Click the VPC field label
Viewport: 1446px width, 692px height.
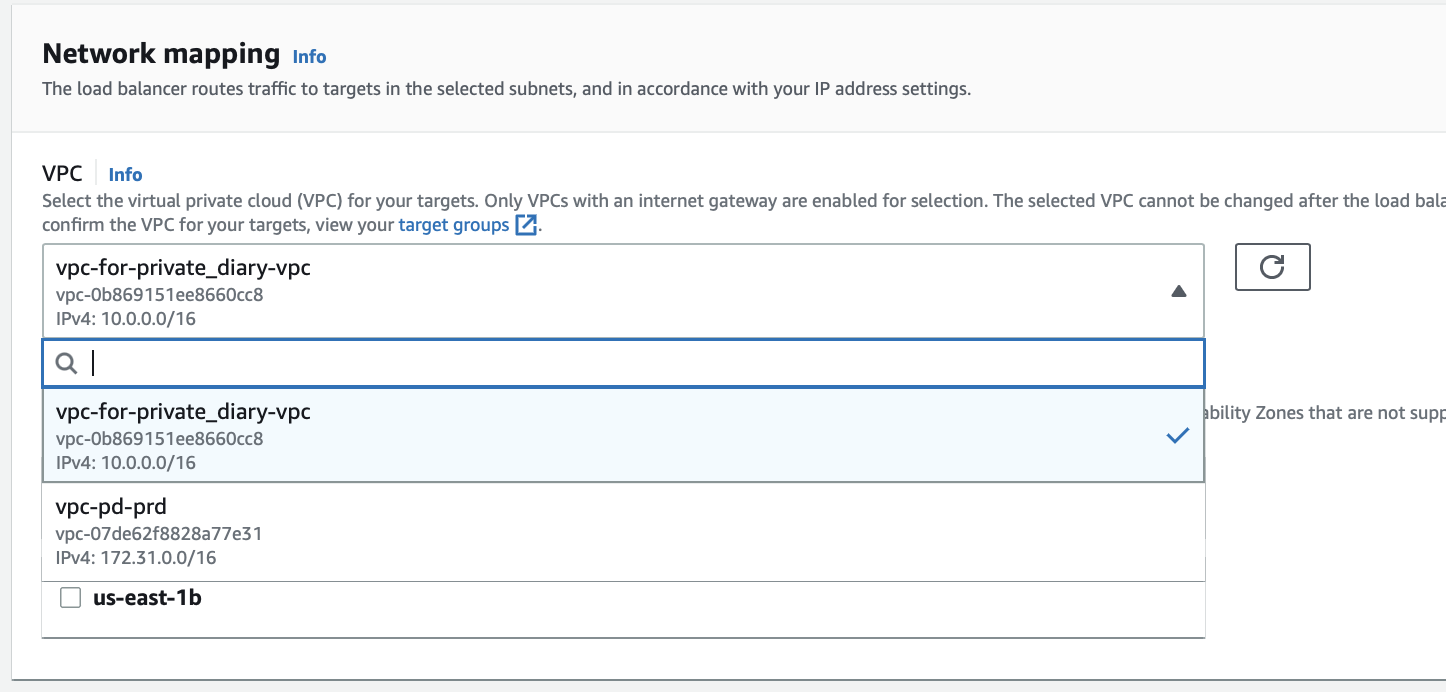click(62, 173)
